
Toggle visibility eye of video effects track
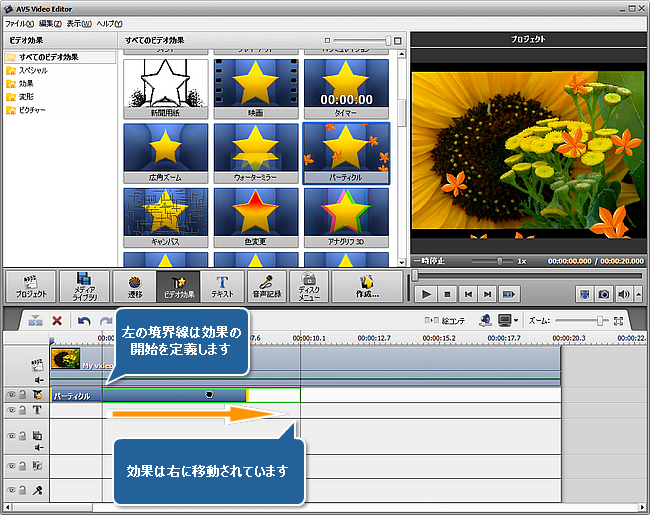[12, 396]
